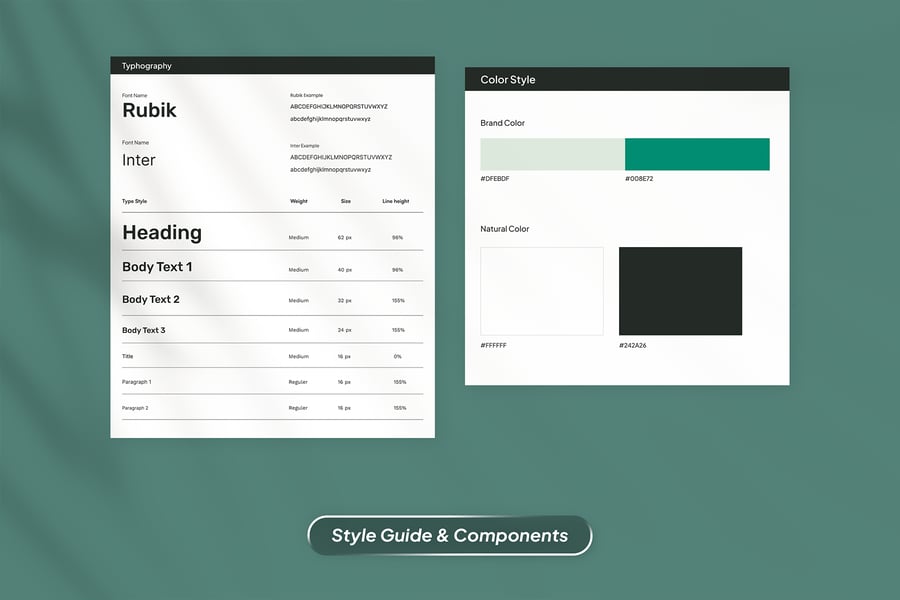Click the Body Text 3 style row
This screenshot has height=600, width=900.
pos(144,330)
